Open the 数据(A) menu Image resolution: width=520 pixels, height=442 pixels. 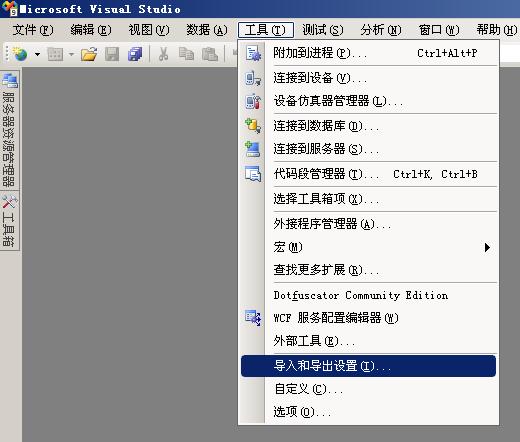(x=207, y=30)
